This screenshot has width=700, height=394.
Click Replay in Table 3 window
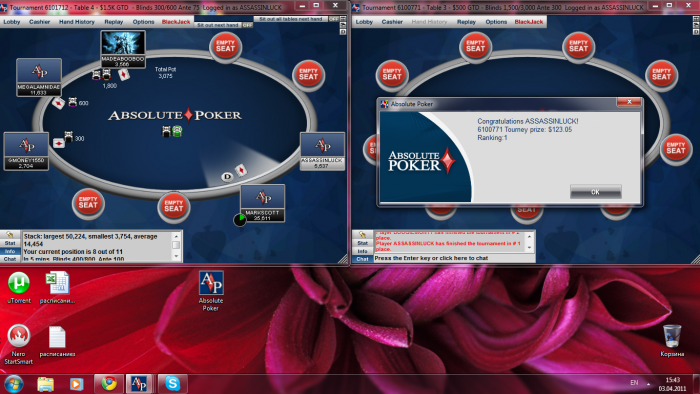[466, 22]
